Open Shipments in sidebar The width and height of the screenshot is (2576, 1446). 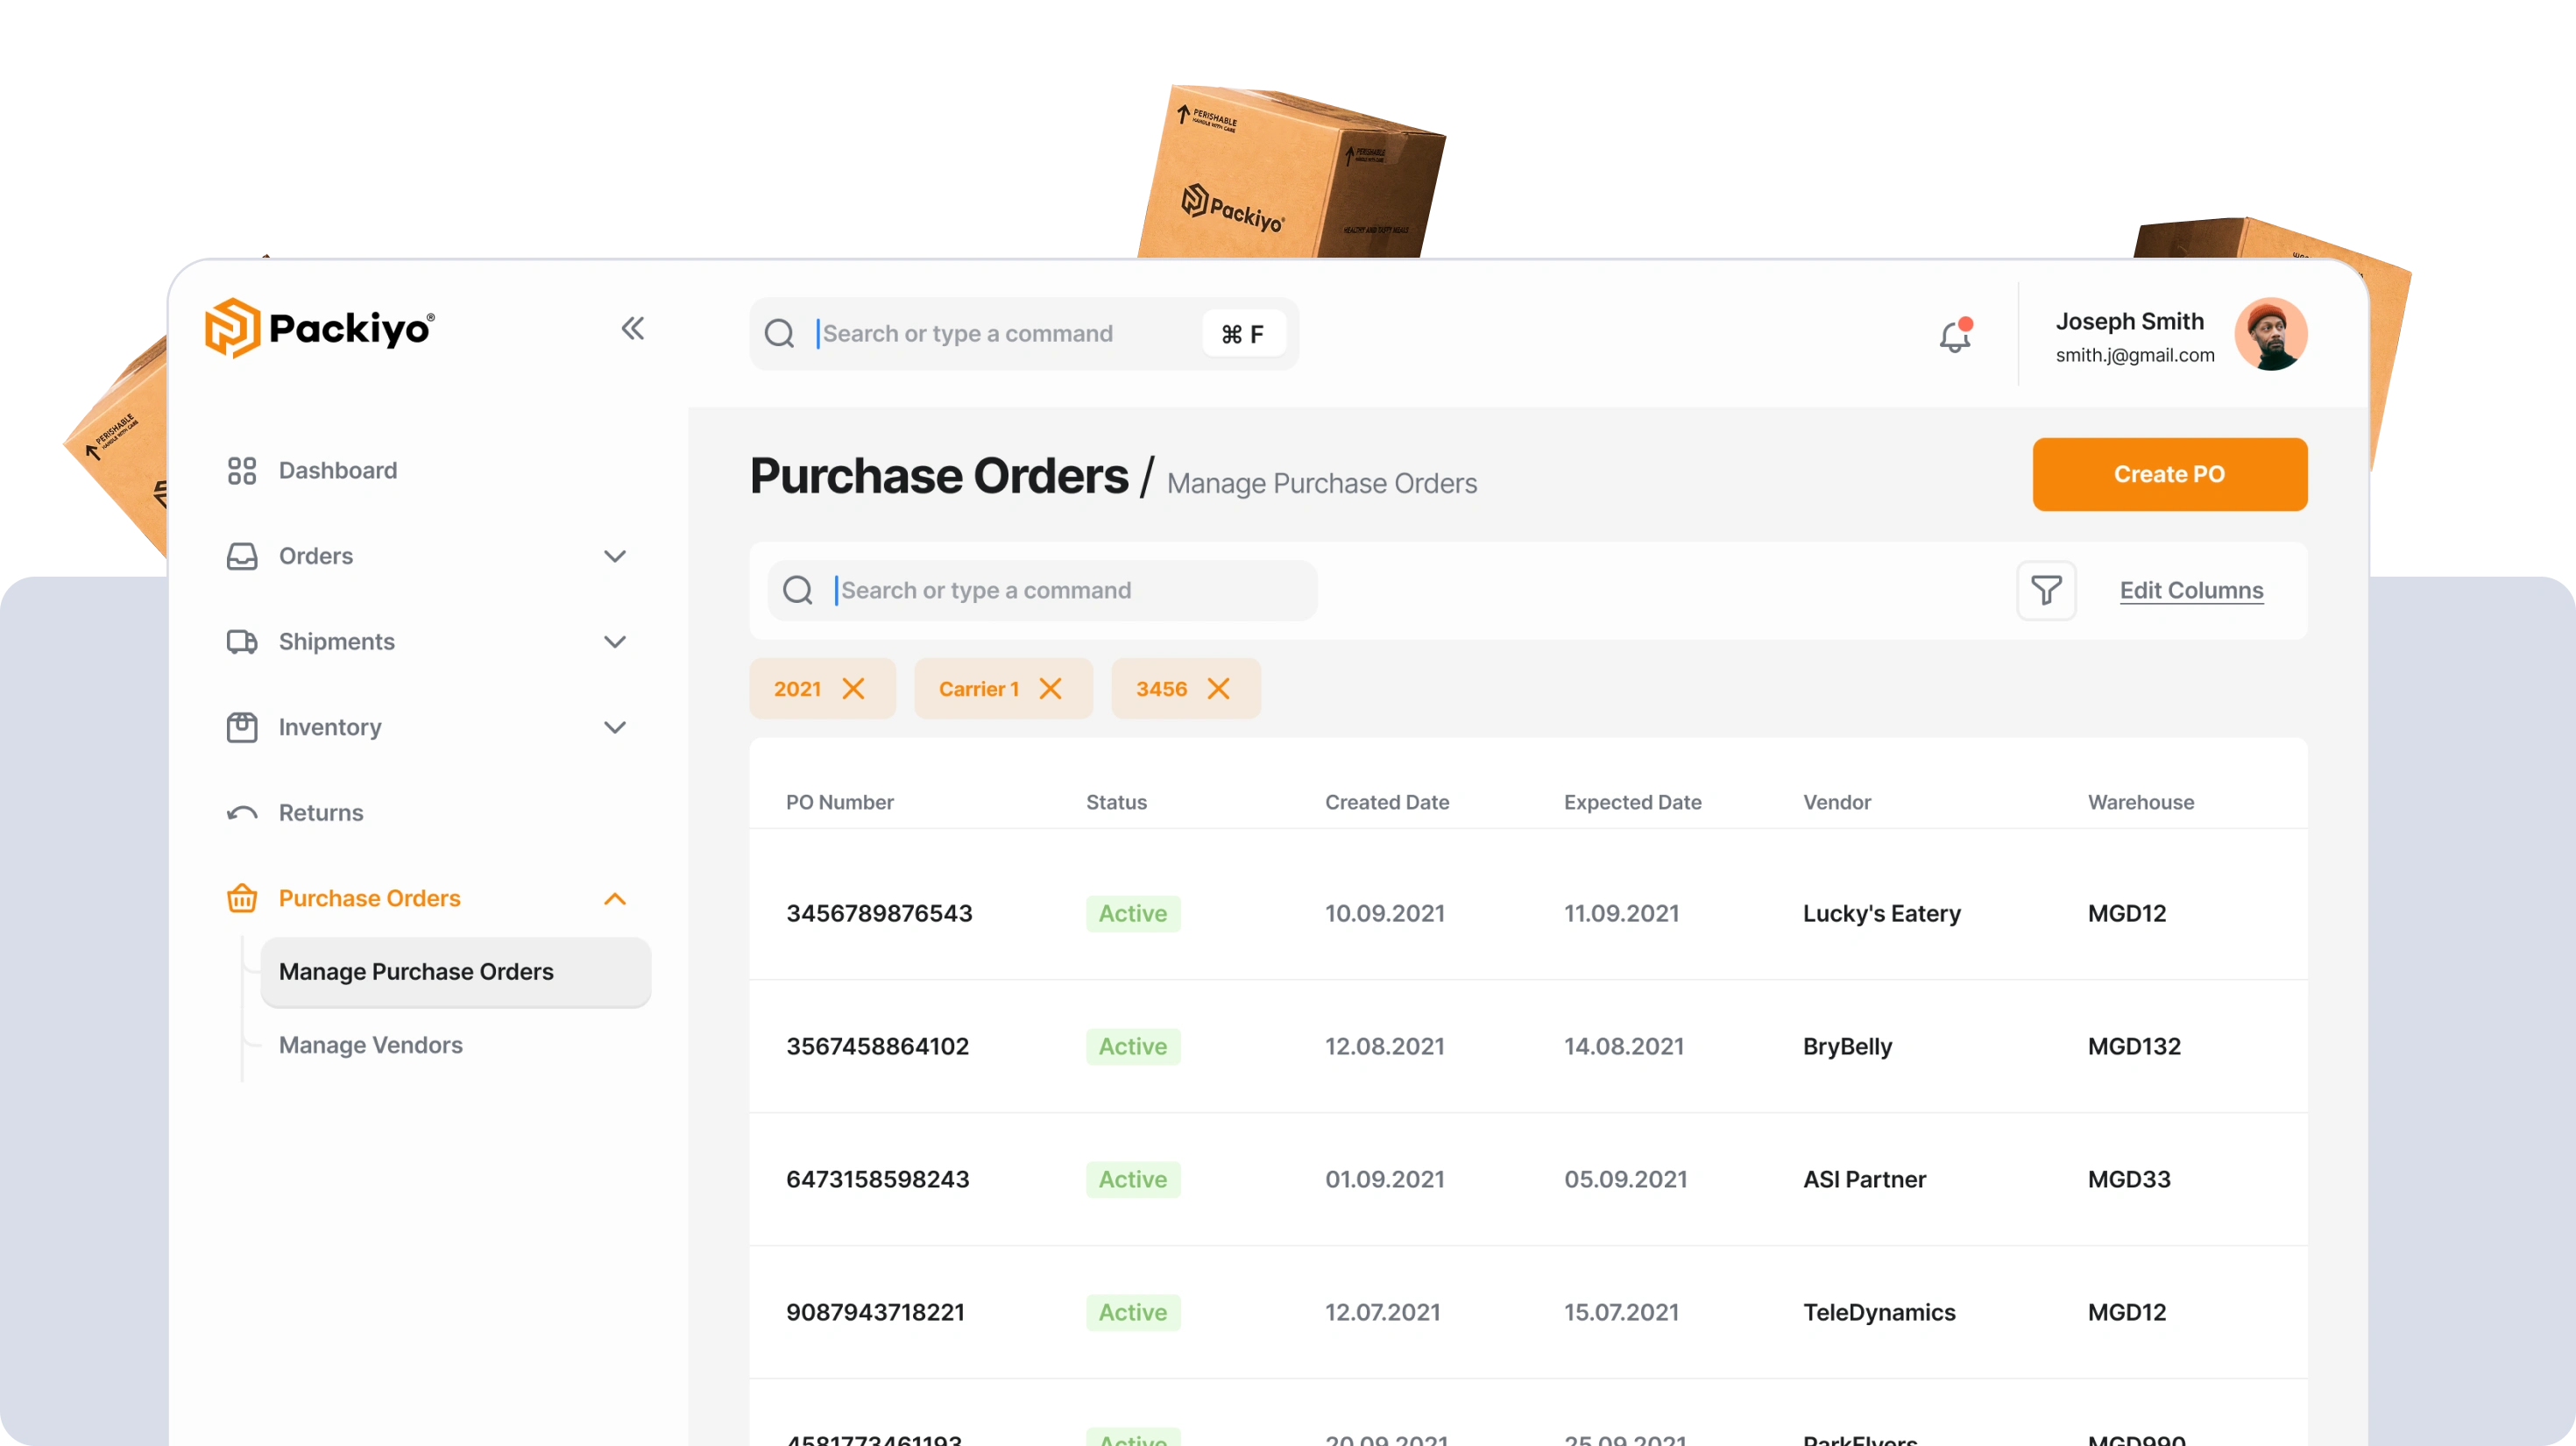[336, 642]
